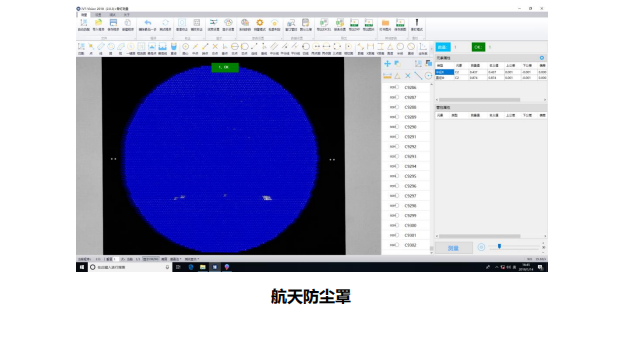This screenshot has height=360, width=617.
Task: Click the orange gear icon in the ribbon
Action: [x=260, y=23]
